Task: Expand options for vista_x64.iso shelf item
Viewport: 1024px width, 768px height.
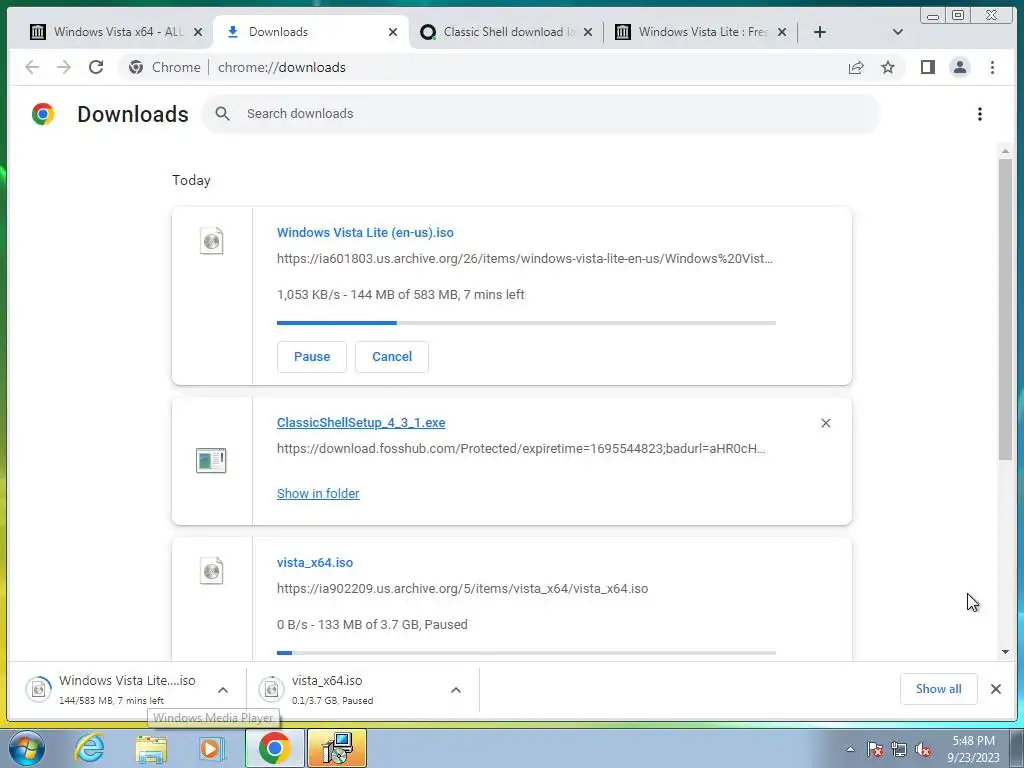Action: tap(456, 690)
